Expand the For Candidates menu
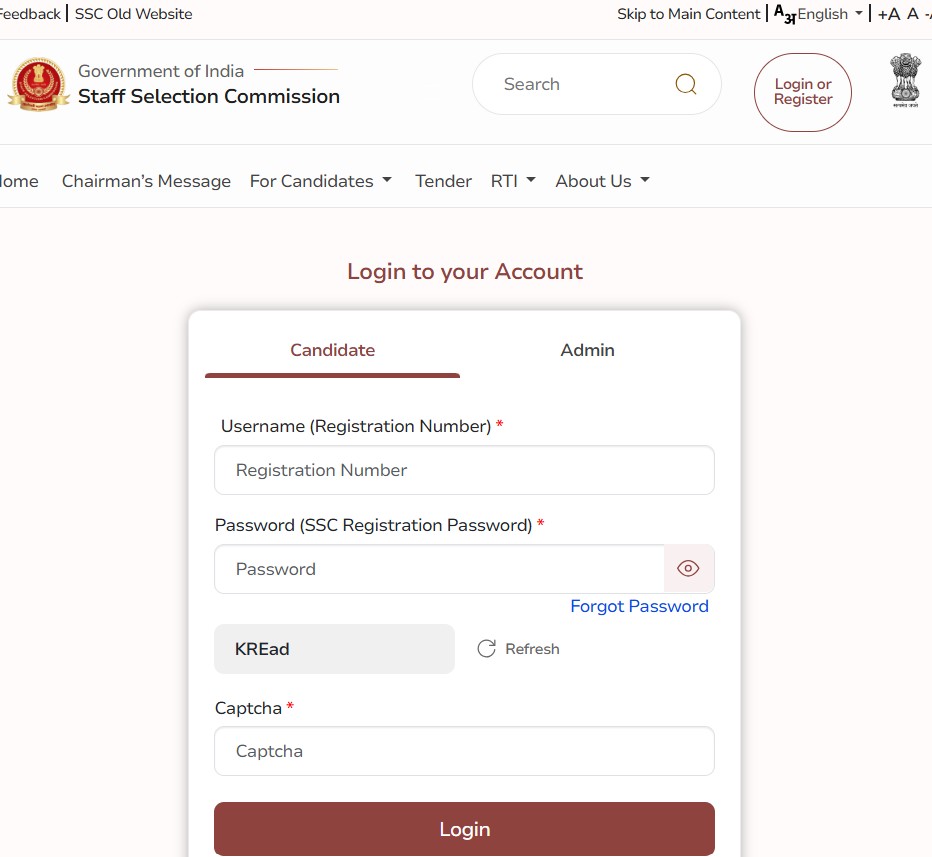The image size is (932, 857). coord(320,181)
